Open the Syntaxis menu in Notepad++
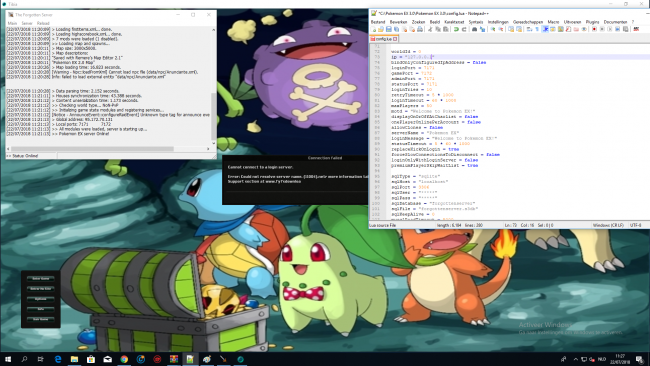 pos(476,22)
